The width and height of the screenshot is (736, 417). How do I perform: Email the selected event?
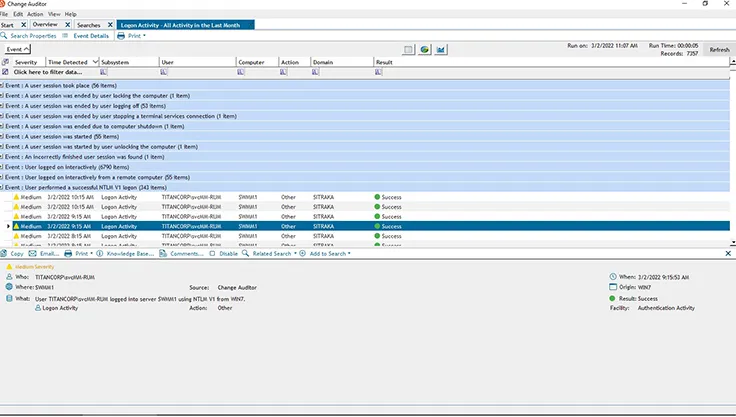pyautogui.click(x=44, y=254)
